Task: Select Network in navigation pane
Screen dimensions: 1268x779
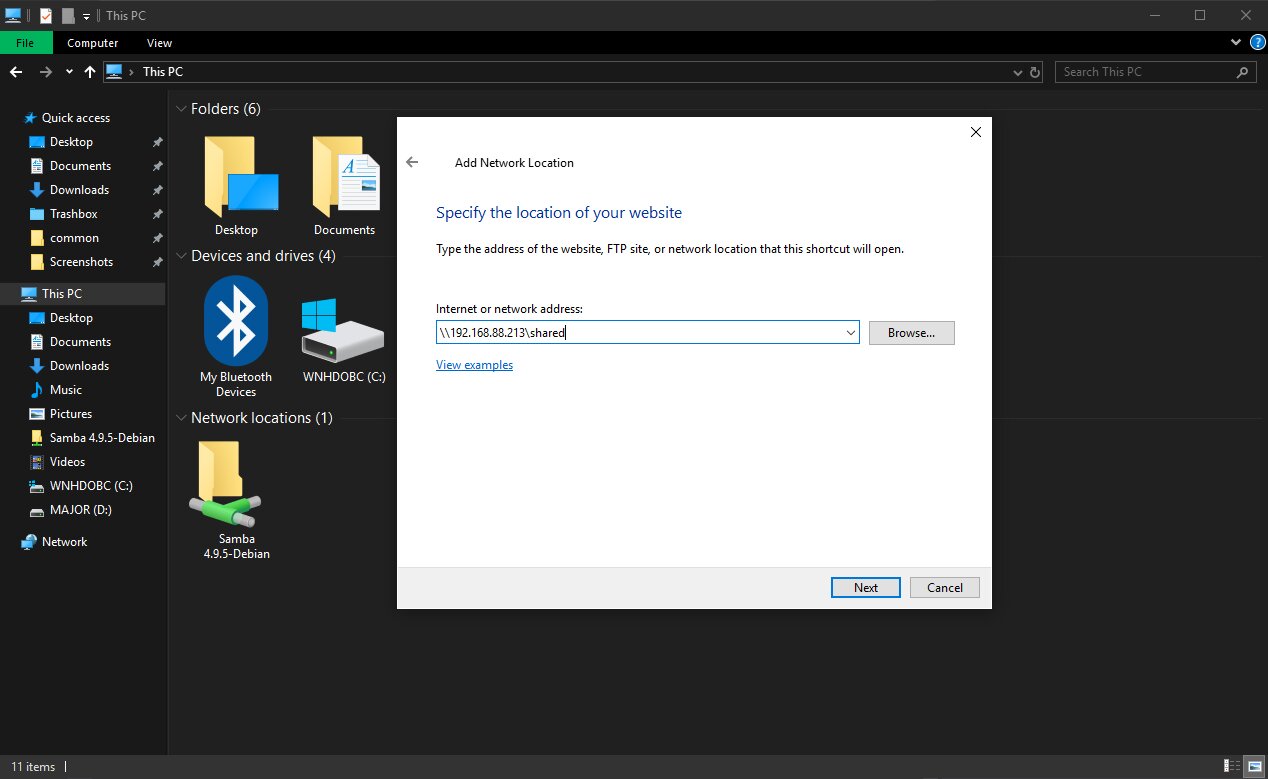Action: click(x=64, y=542)
